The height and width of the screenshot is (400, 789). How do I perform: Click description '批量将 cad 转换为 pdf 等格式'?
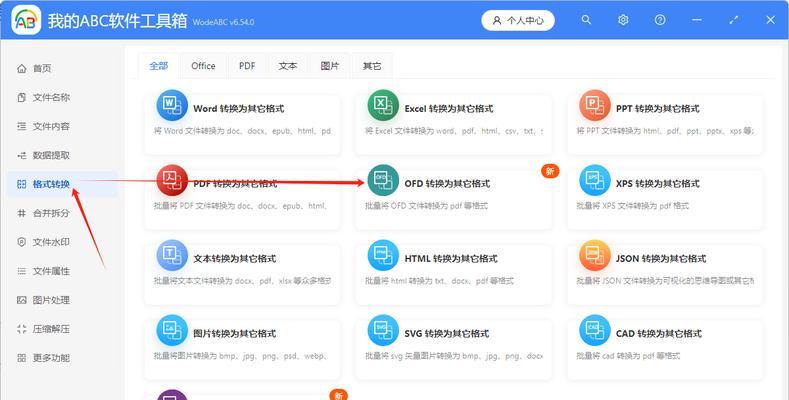click(628, 356)
